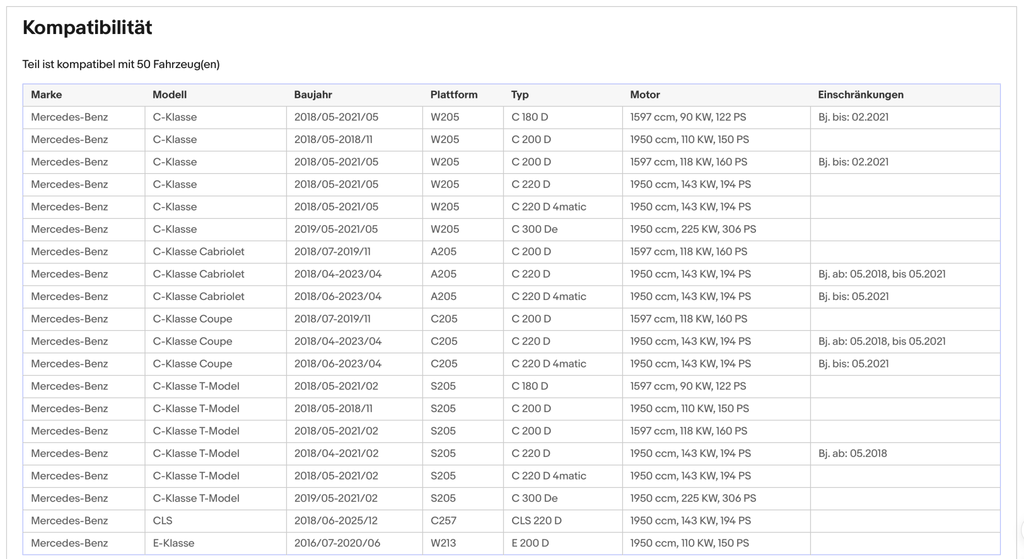
Task: Select C-Klasse Cabriolet in the C 200 D row
Action: click(199, 251)
